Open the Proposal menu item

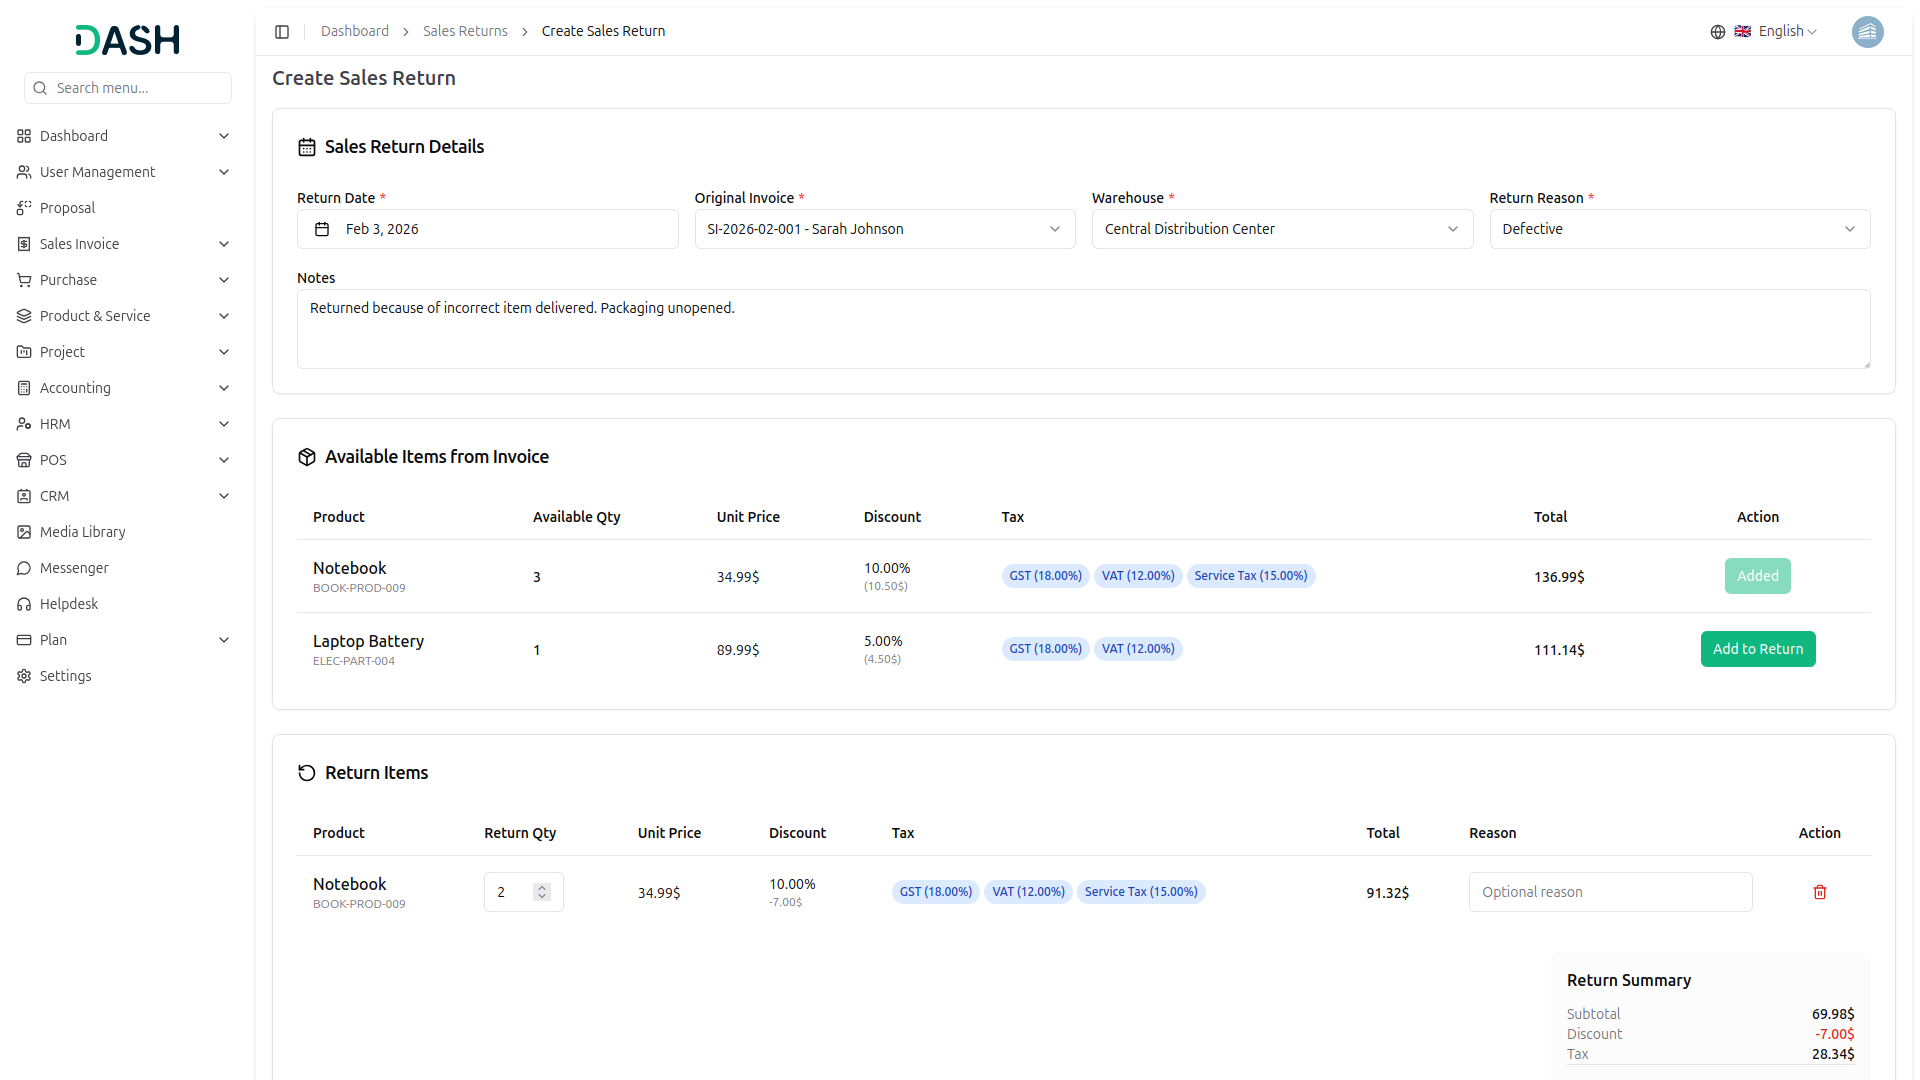(67, 208)
